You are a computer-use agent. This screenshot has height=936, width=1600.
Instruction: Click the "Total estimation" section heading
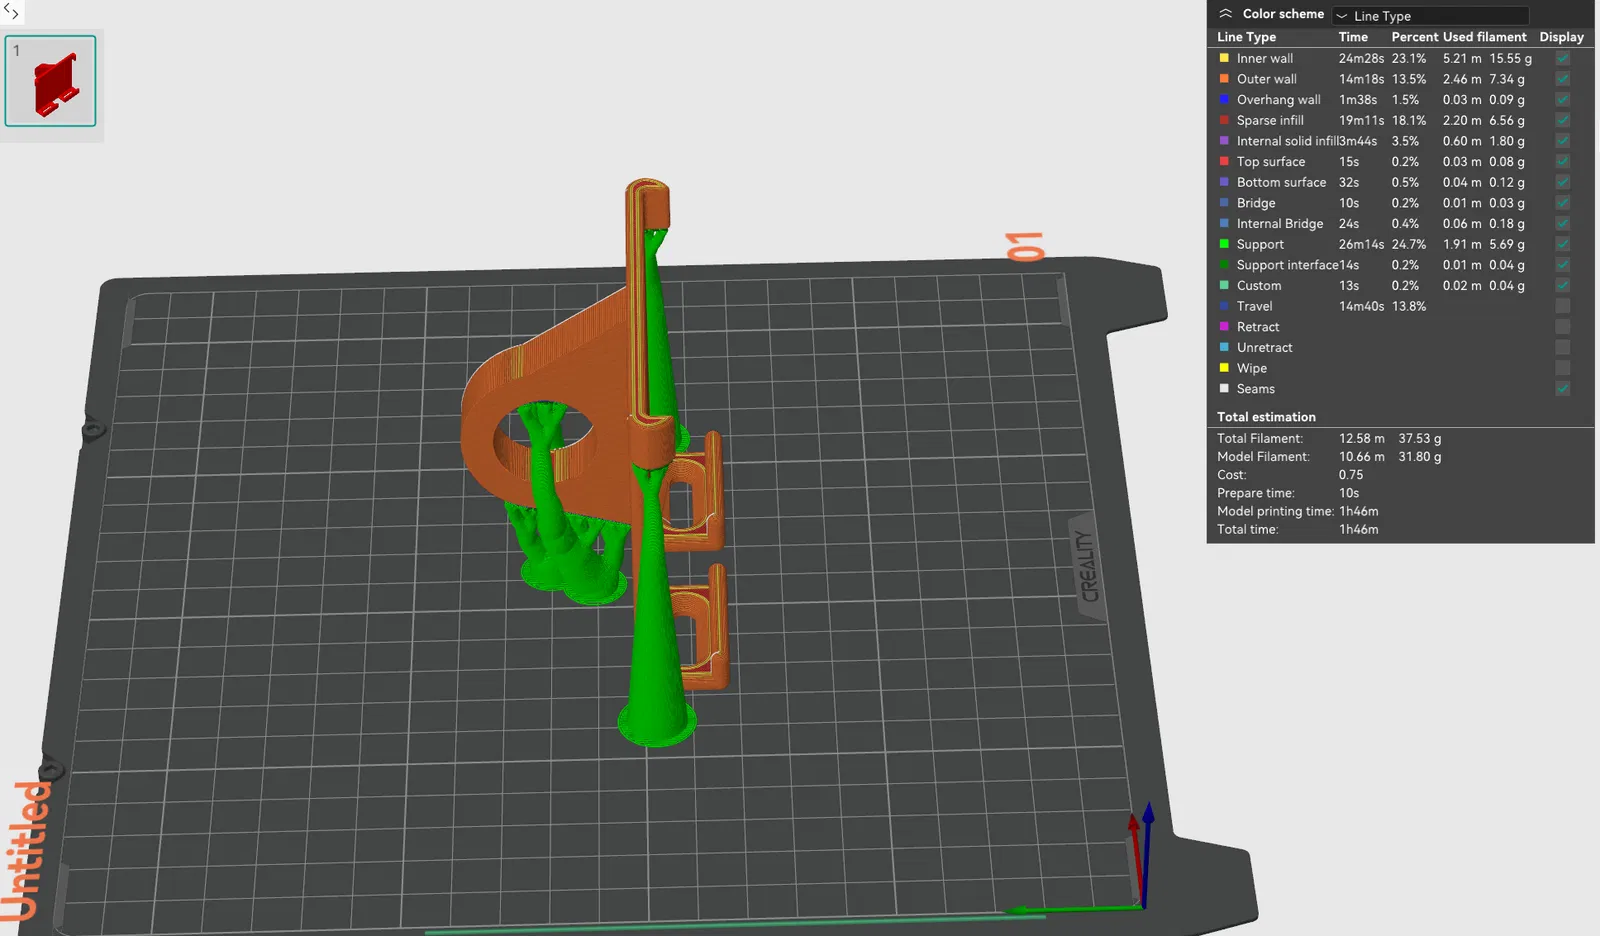[x=1267, y=417]
